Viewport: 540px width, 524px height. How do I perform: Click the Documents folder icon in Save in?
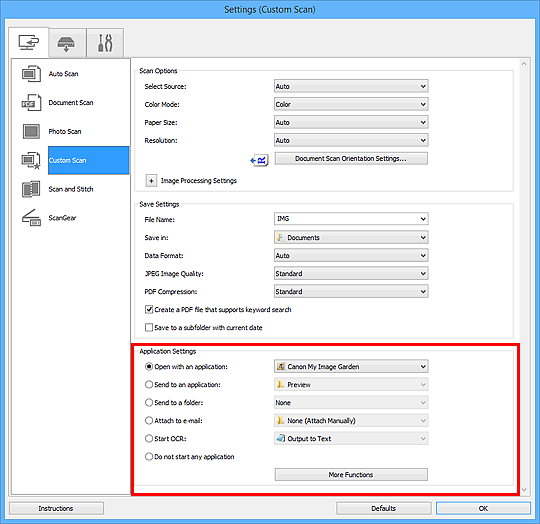click(x=281, y=238)
